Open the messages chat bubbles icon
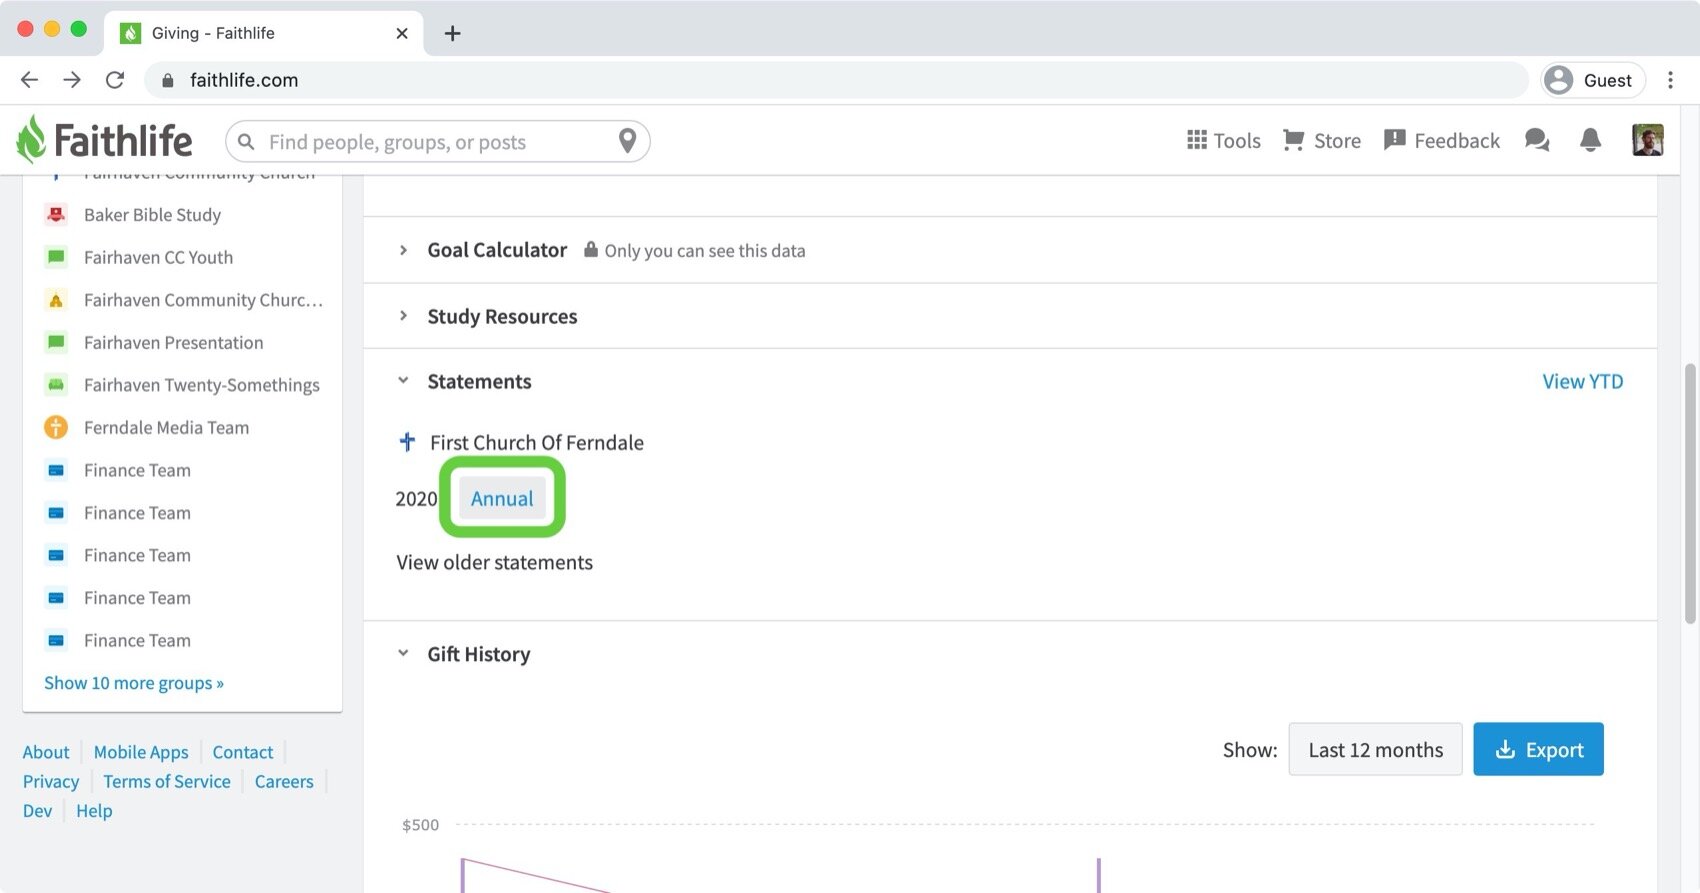Viewport: 1700px width, 893px height. [x=1537, y=141]
